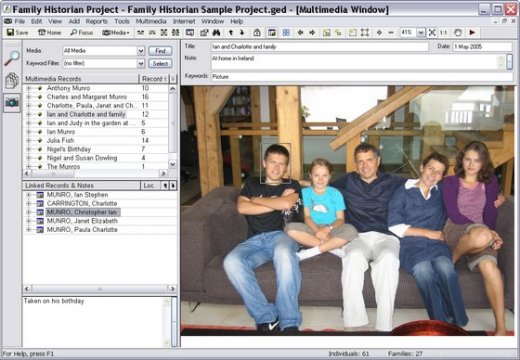The image size is (520, 360).
Task: Click the Focus magnifier button
Action: tap(81, 32)
